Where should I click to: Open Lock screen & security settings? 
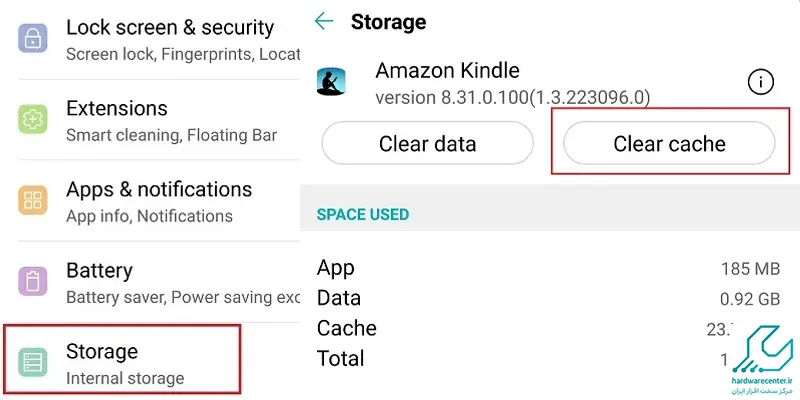pos(159,40)
